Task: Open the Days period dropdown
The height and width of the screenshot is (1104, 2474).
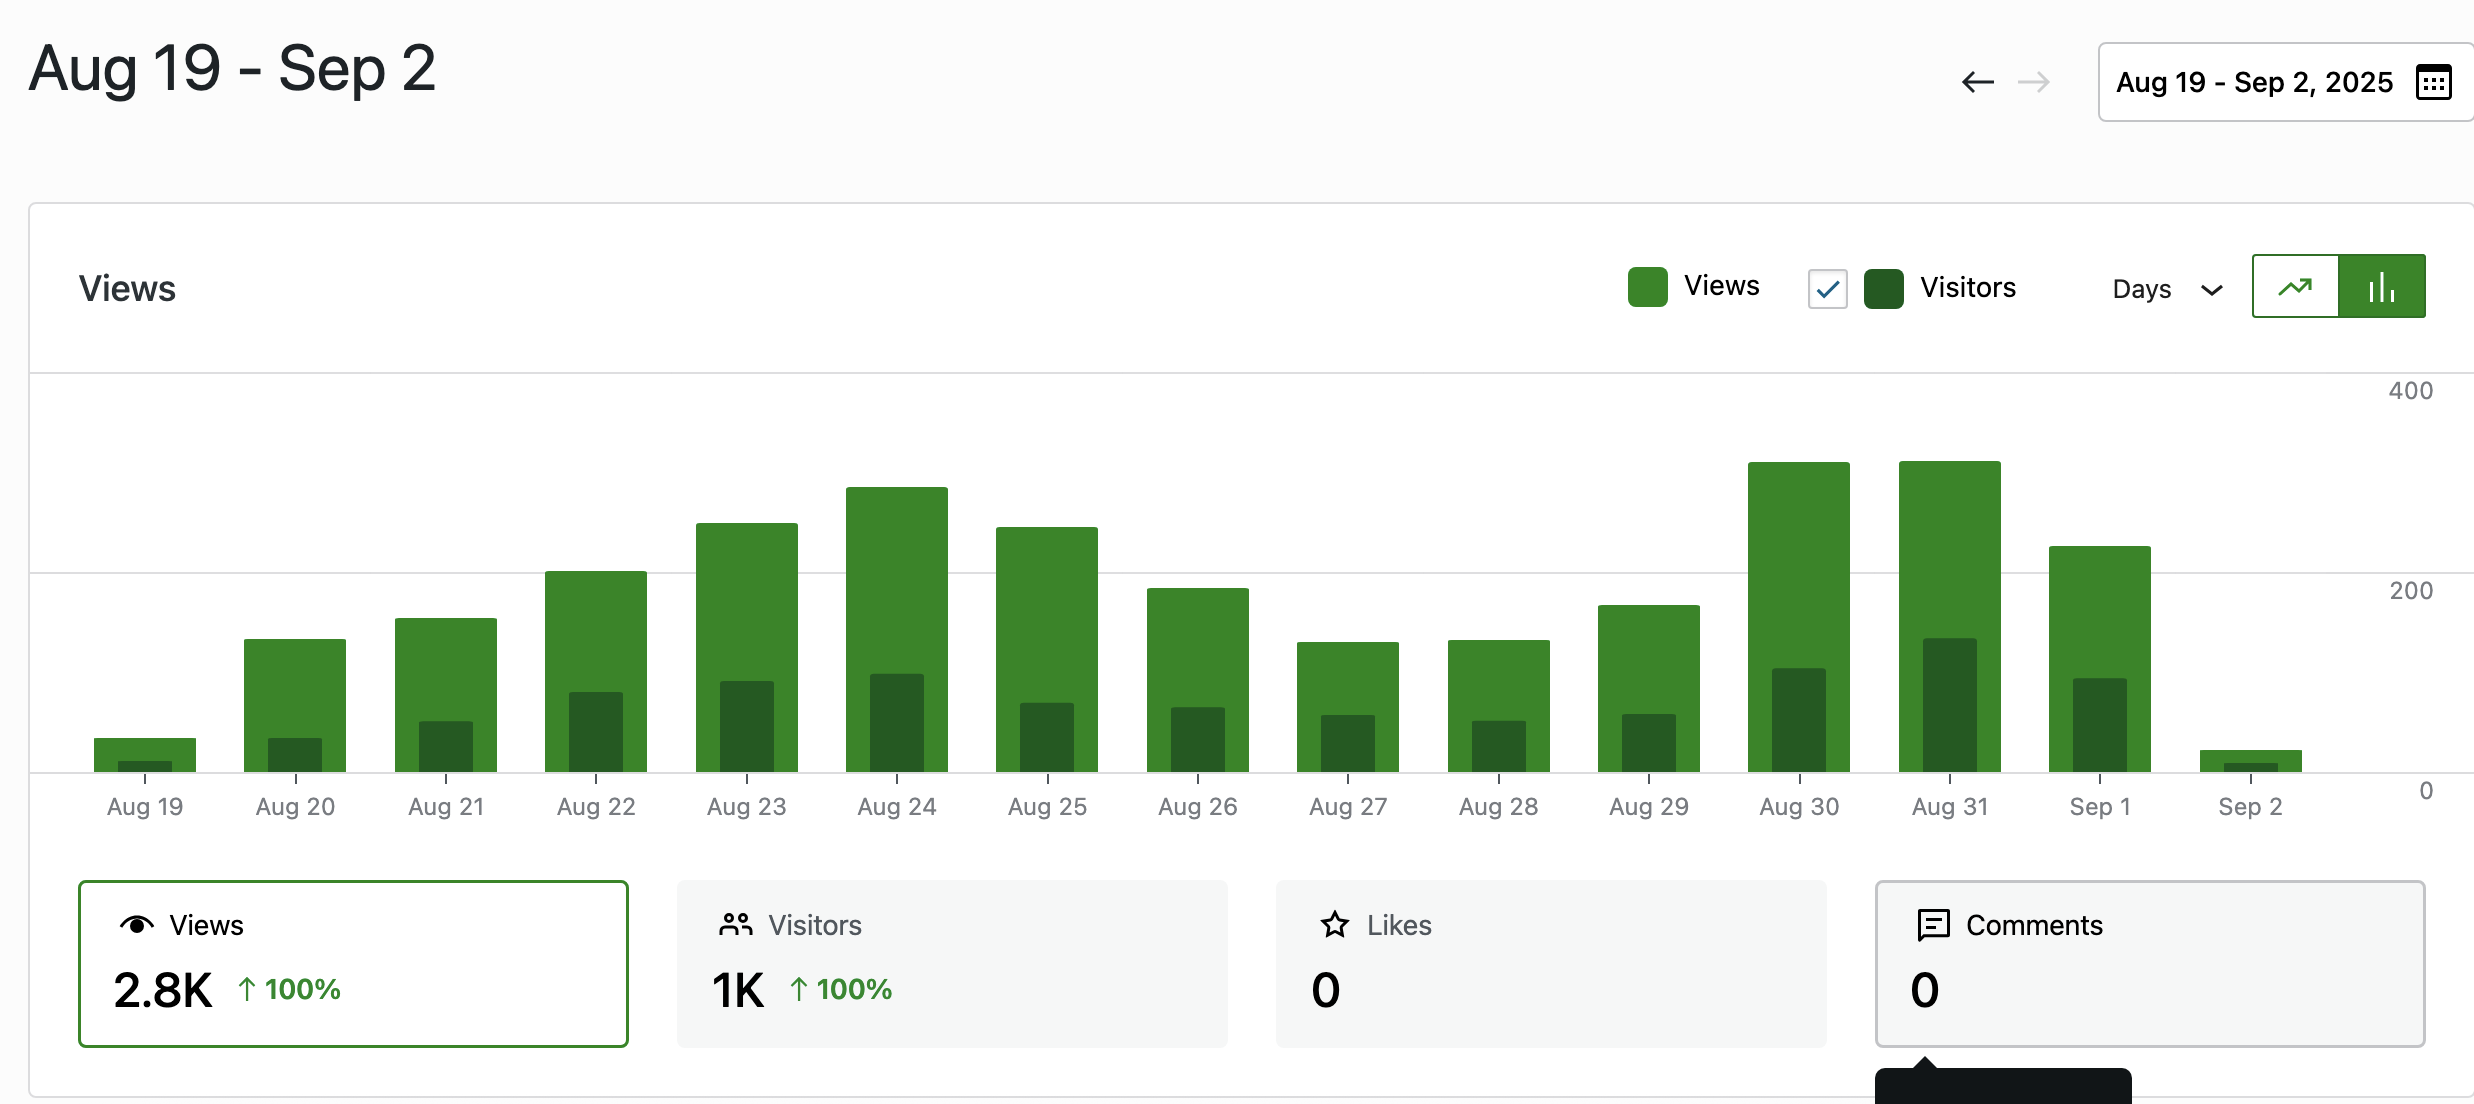Action: point(2142,289)
